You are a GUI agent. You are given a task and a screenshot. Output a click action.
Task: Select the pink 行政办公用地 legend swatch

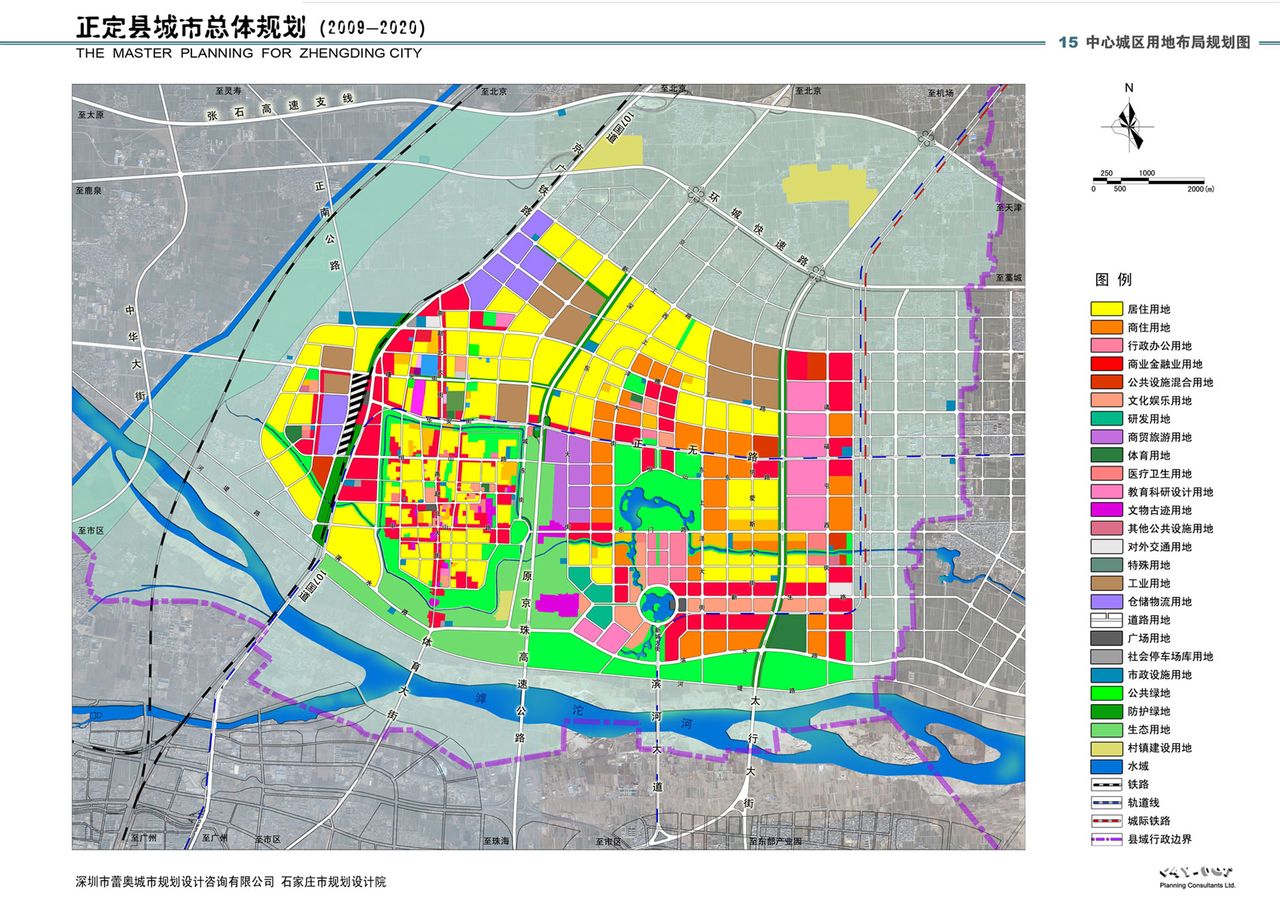pos(1105,346)
